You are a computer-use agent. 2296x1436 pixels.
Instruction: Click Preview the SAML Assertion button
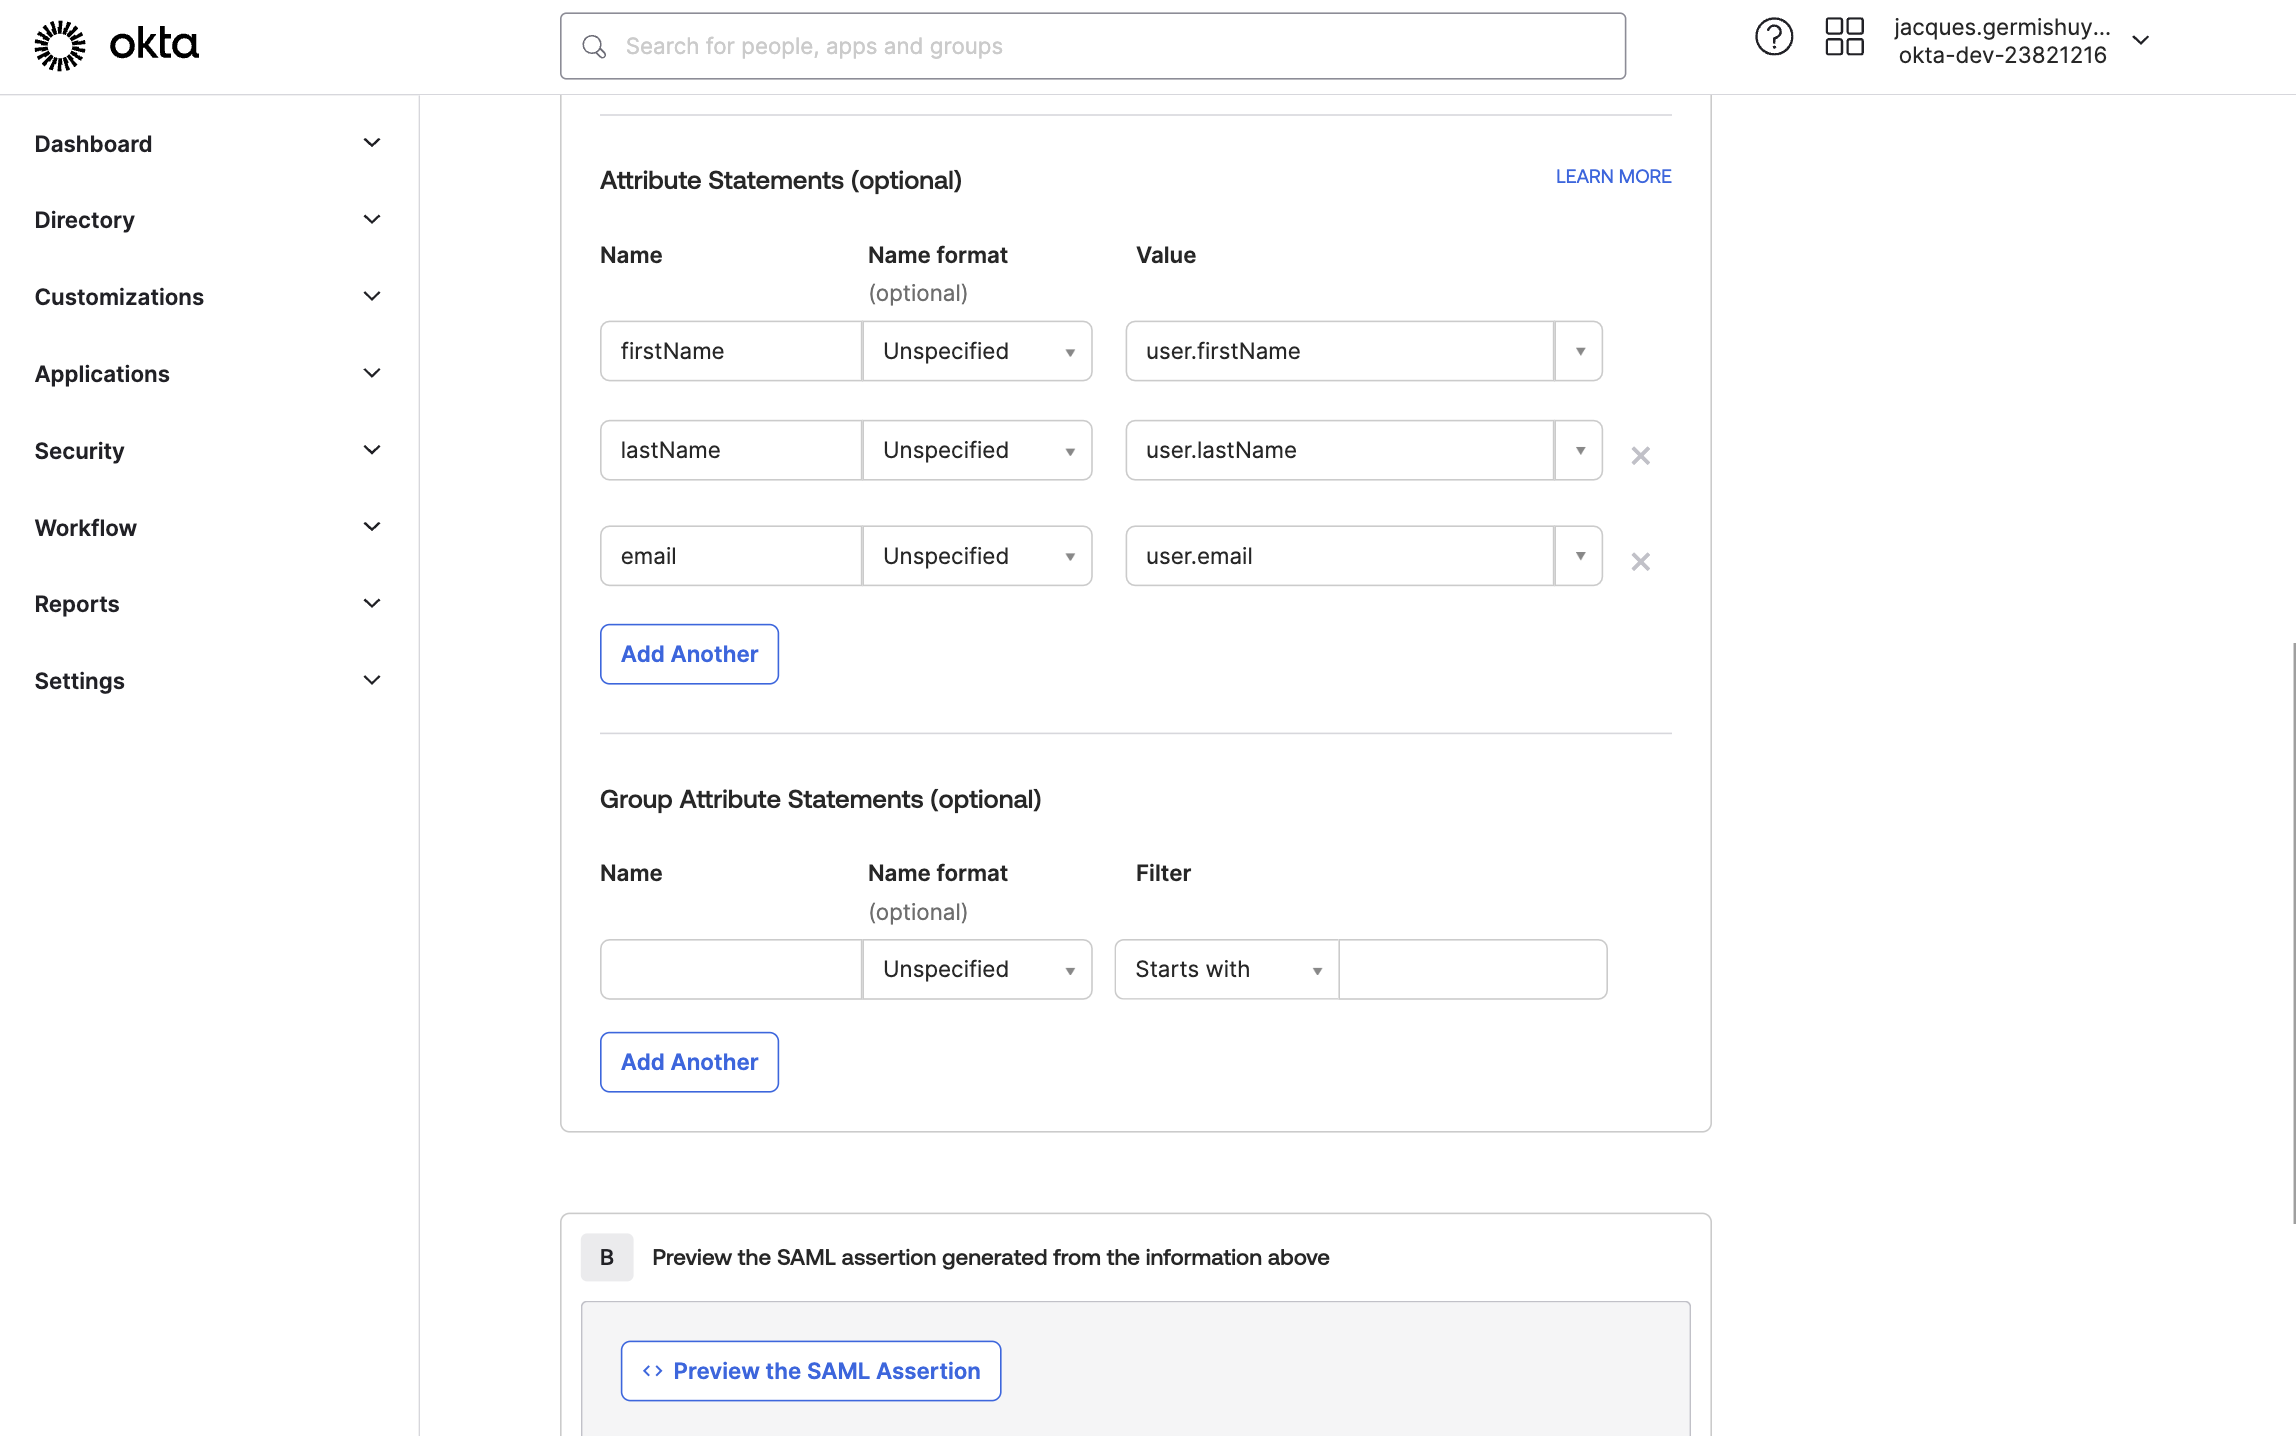point(810,1371)
